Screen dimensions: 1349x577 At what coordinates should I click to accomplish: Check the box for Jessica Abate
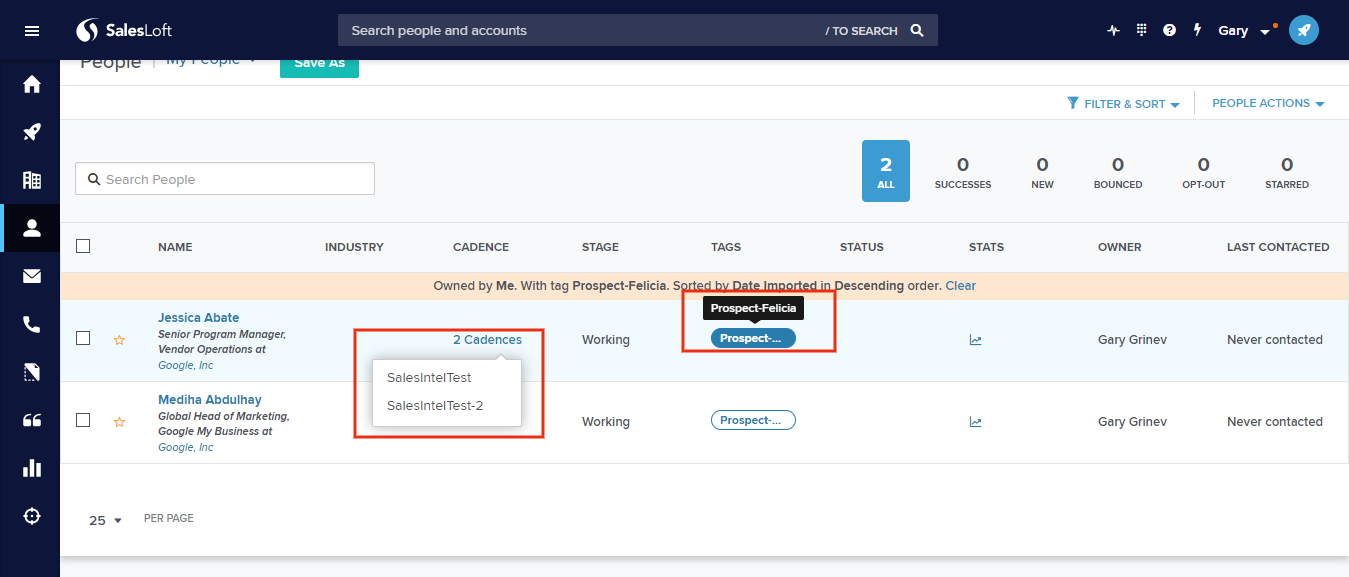pyautogui.click(x=83, y=338)
